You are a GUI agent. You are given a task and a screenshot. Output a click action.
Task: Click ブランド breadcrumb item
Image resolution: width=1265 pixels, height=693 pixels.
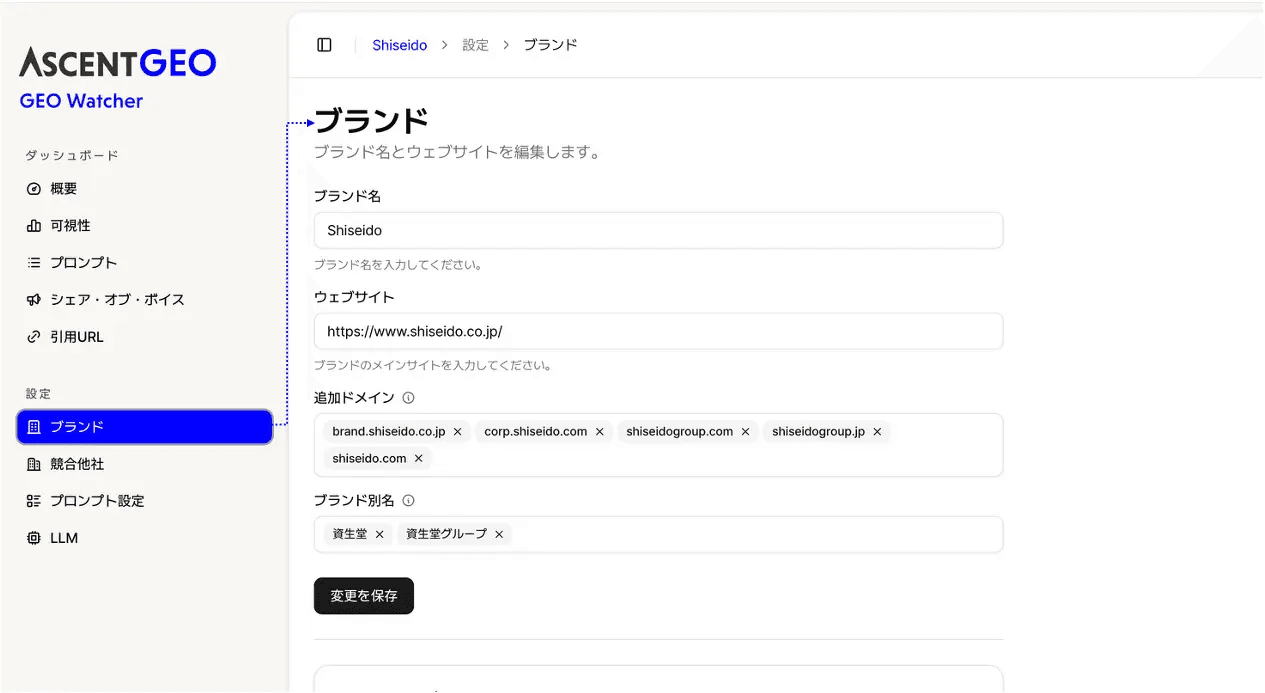pos(551,45)
